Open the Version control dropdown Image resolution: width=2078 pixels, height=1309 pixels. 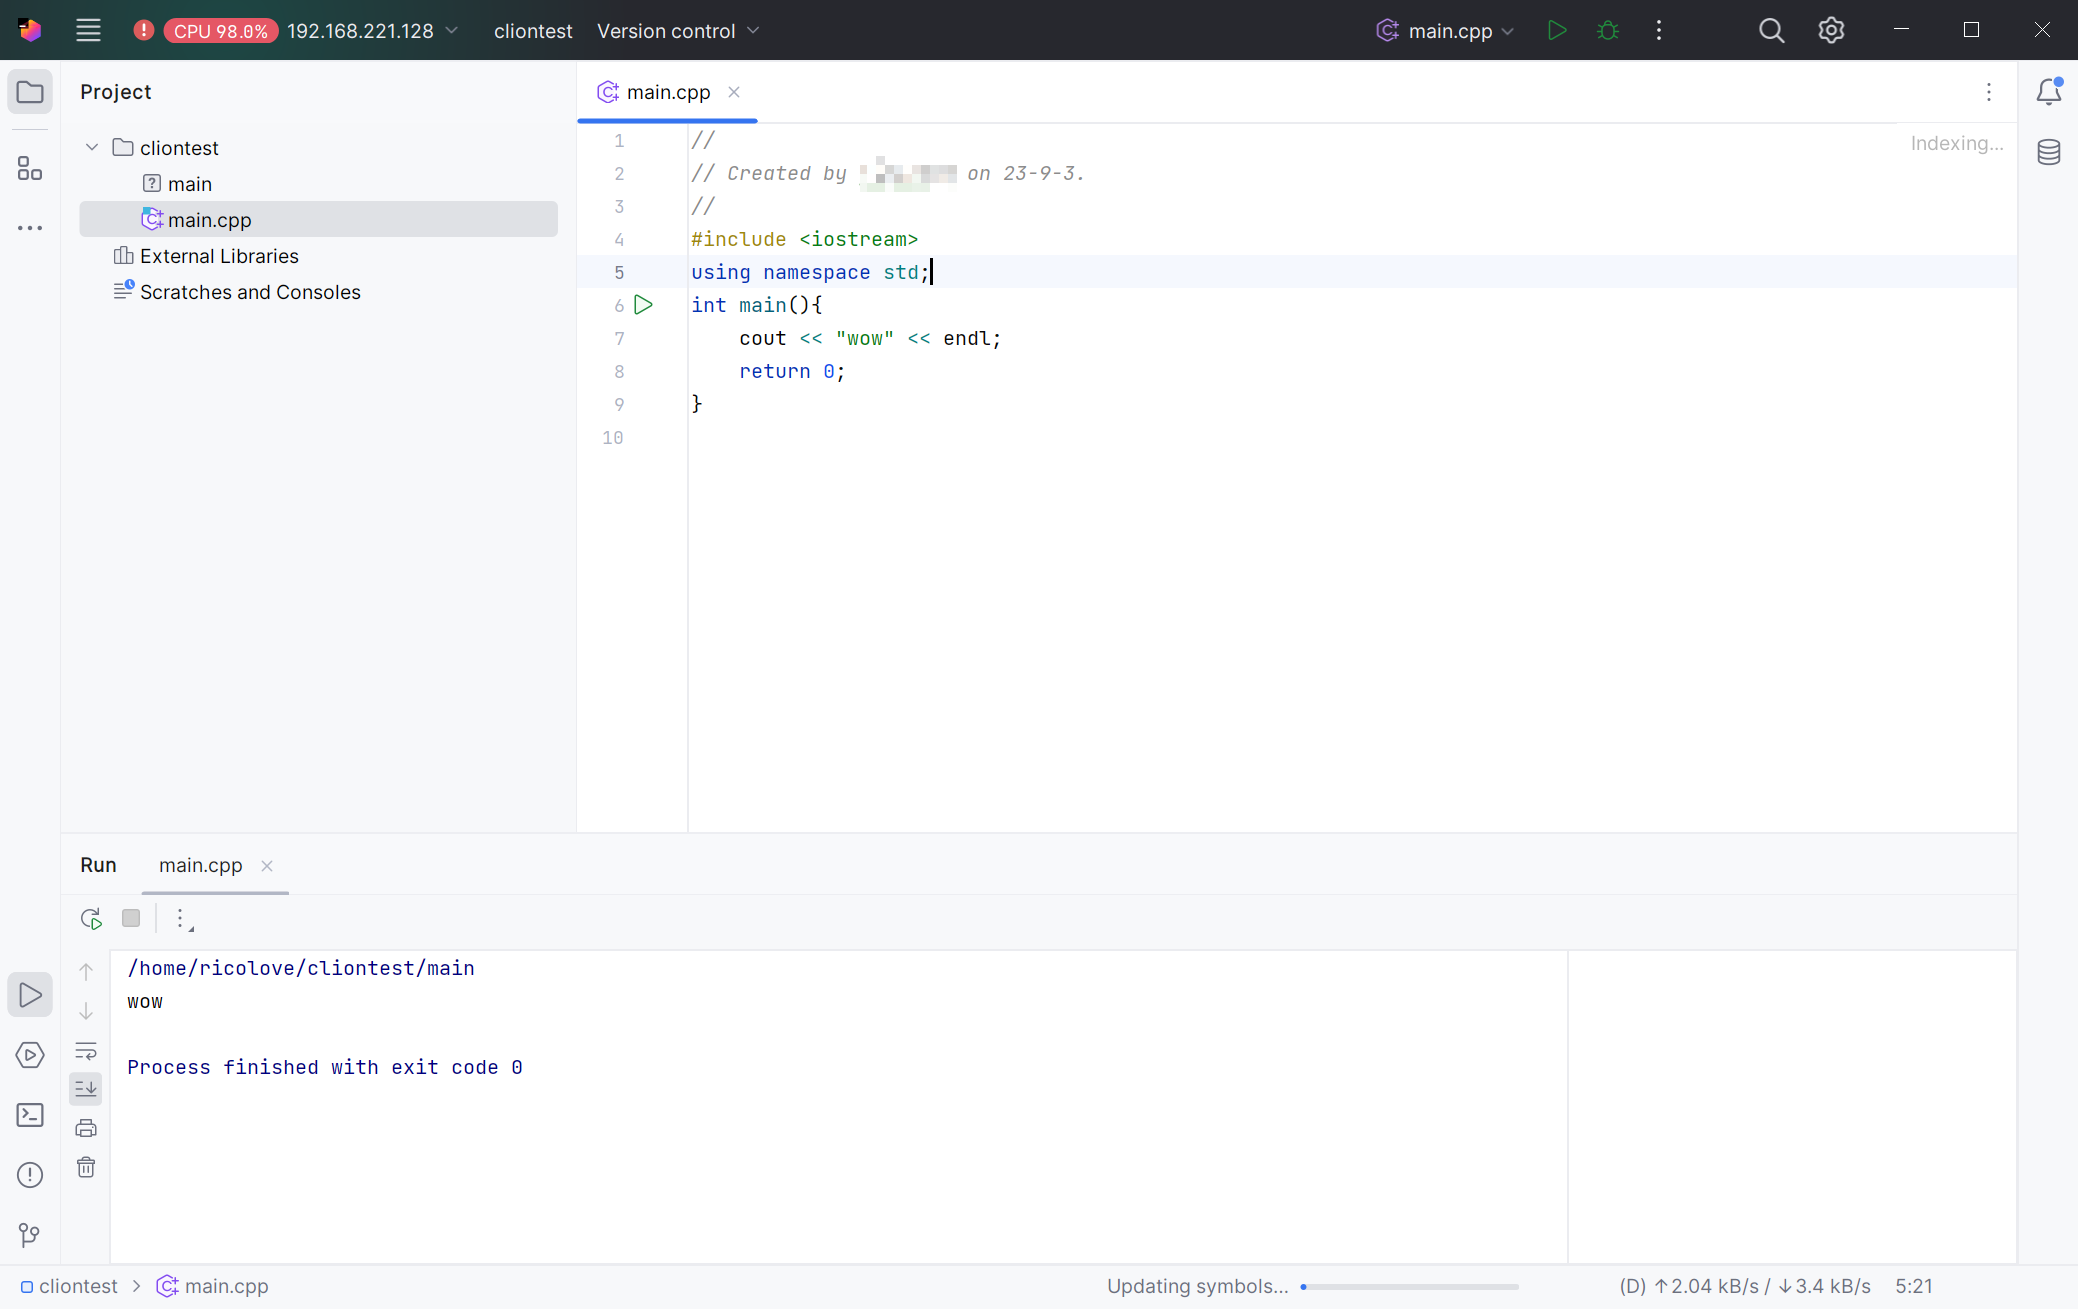678,31
